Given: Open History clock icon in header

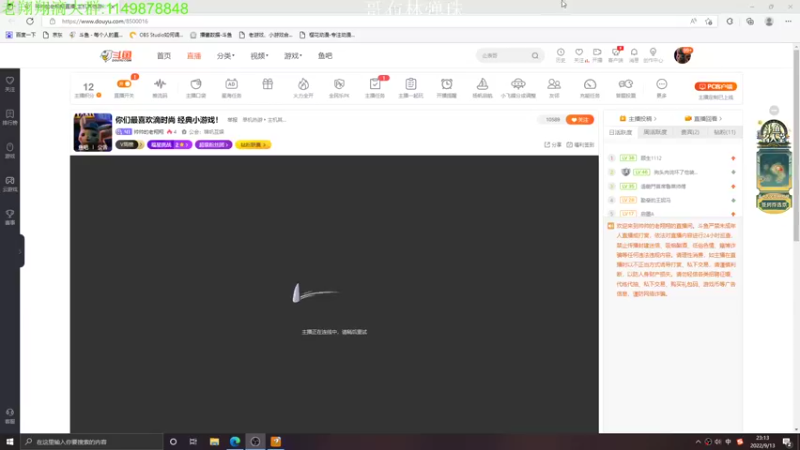Looking at the screenshot, I should (x=561, y=53).
